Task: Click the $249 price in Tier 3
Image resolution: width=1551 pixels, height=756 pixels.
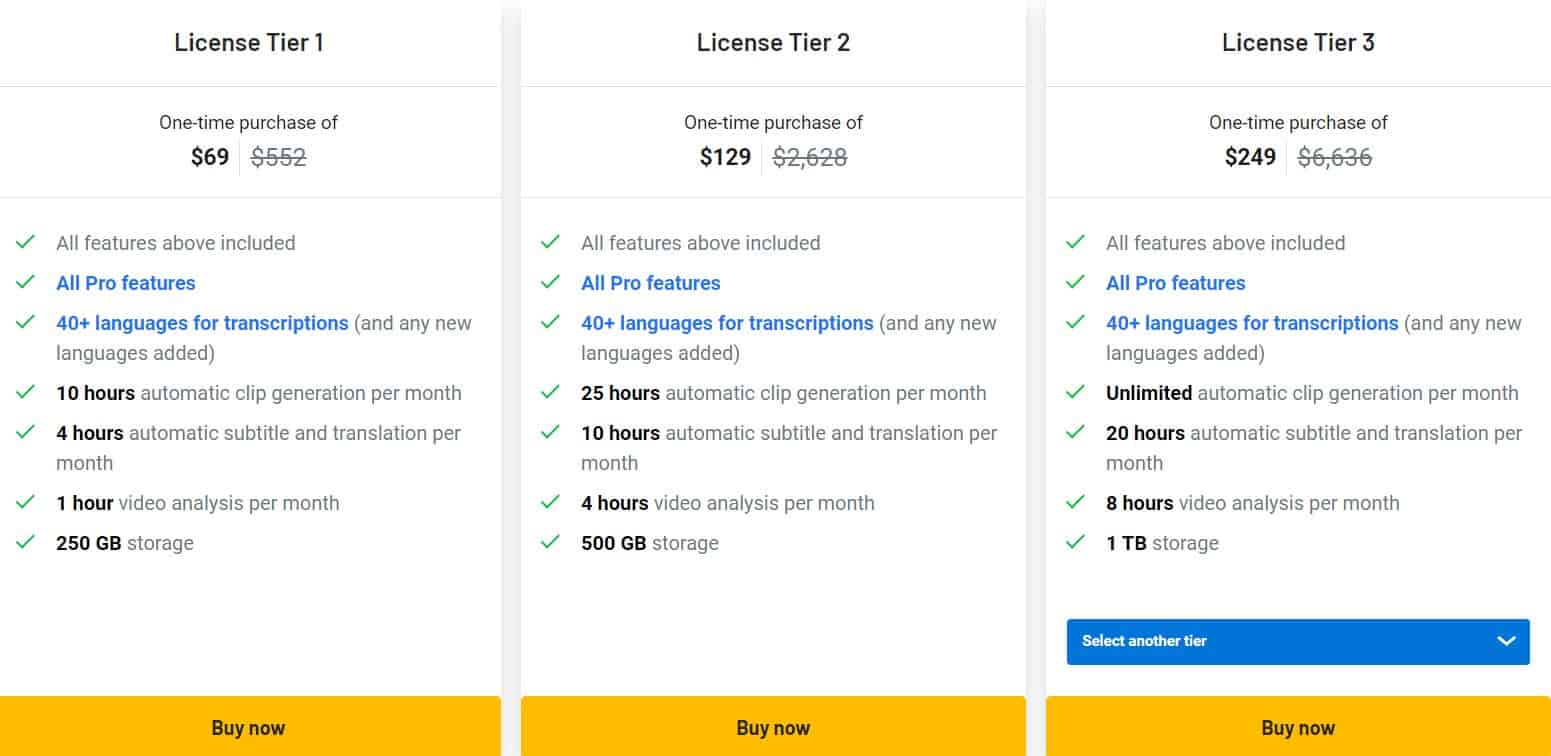Action: pos(1250,157)
